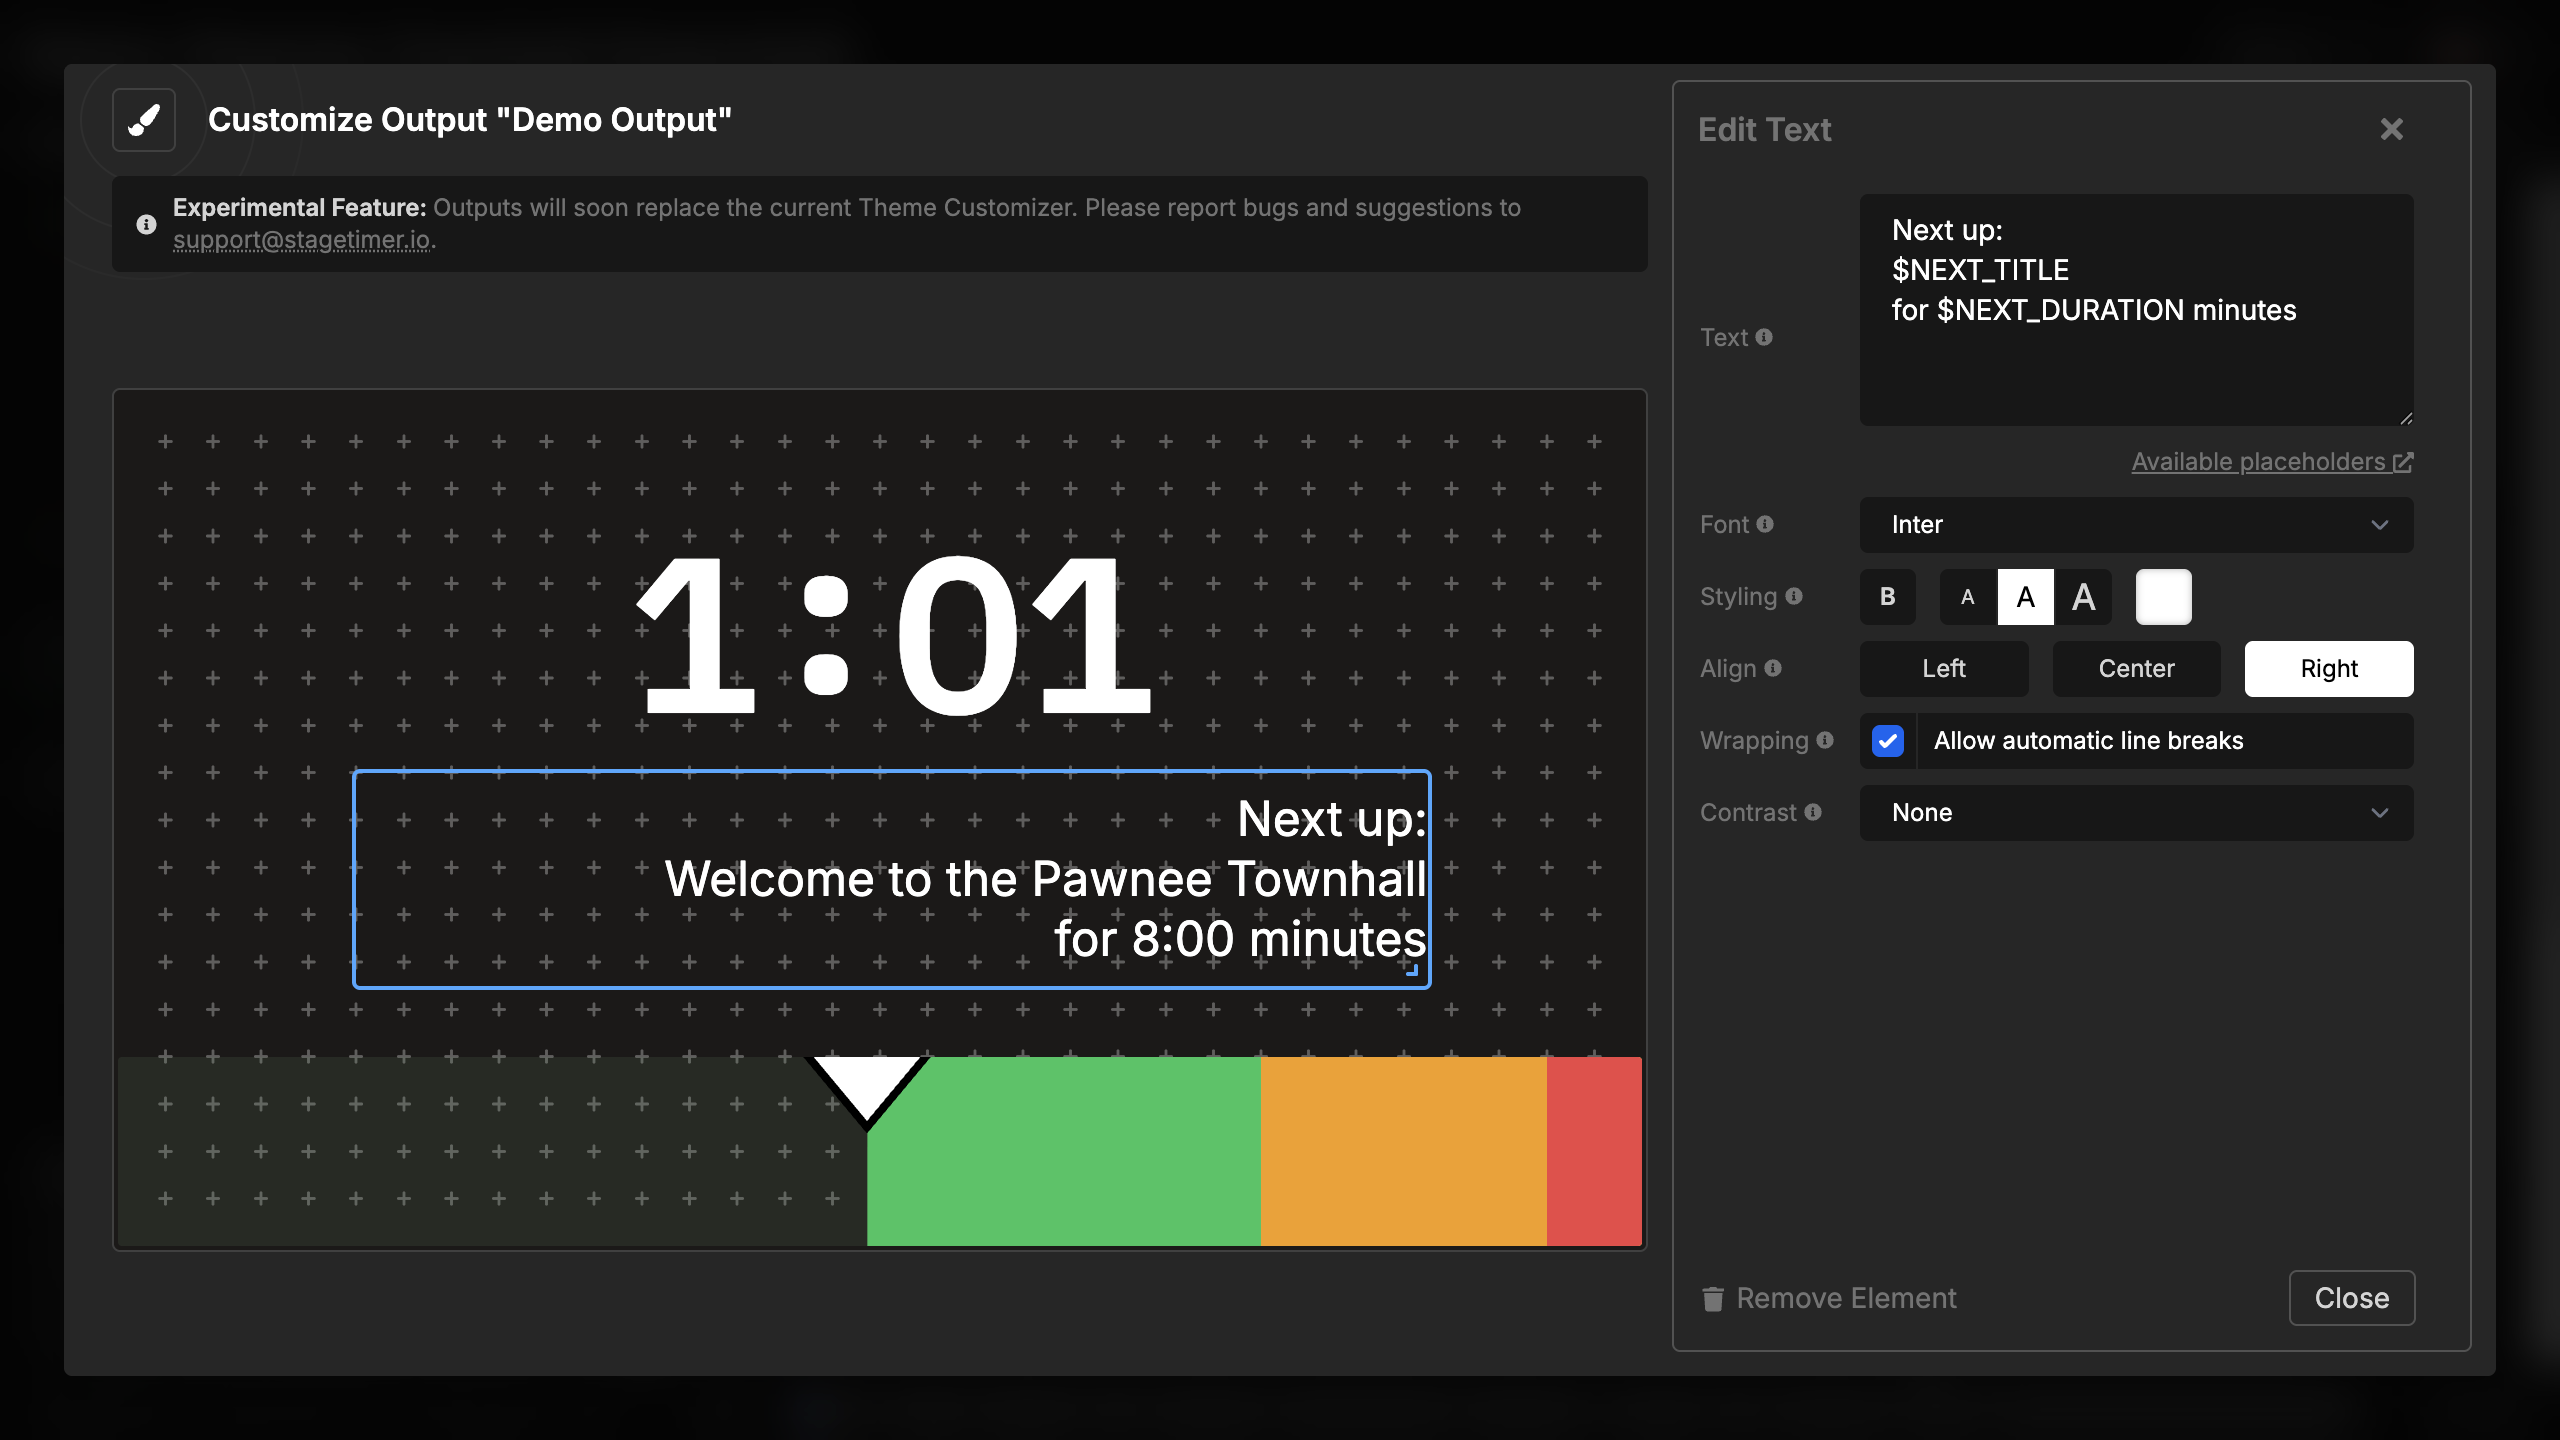2560x1440 pixels.
Task: Toggle bold styling button B
Action: [x=1887, y=597]
